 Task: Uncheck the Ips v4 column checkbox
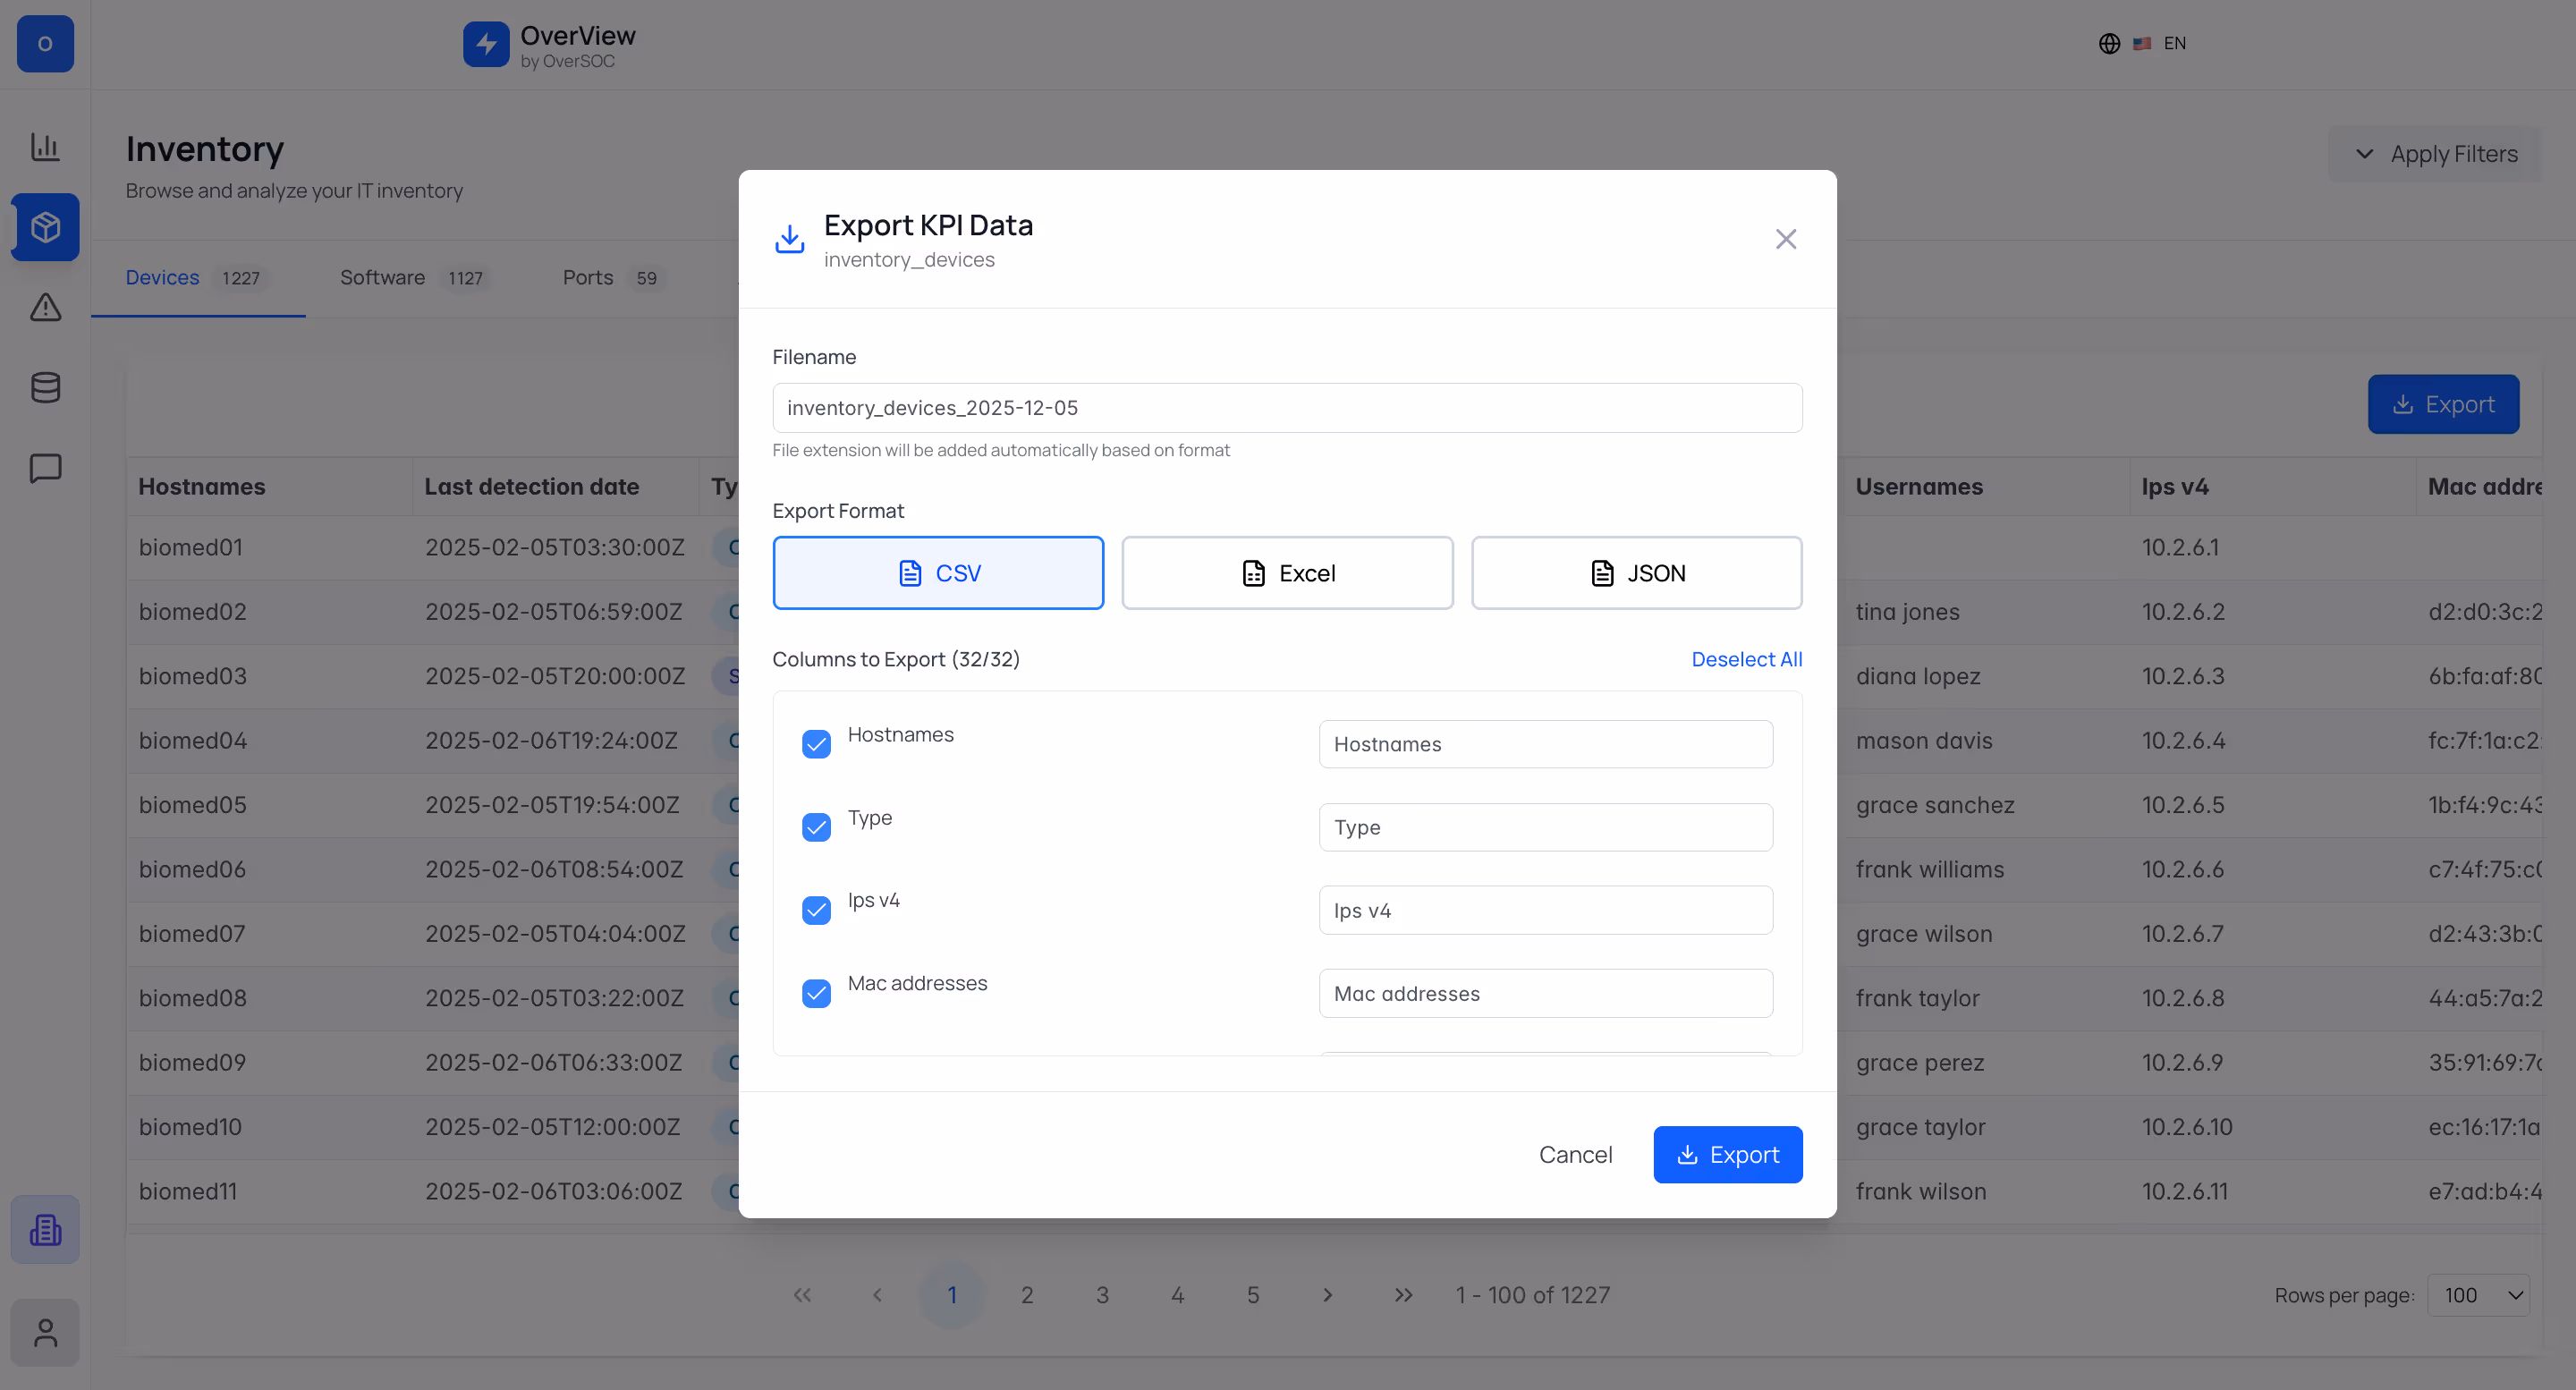pyautogui.click(x=816, y=910)
